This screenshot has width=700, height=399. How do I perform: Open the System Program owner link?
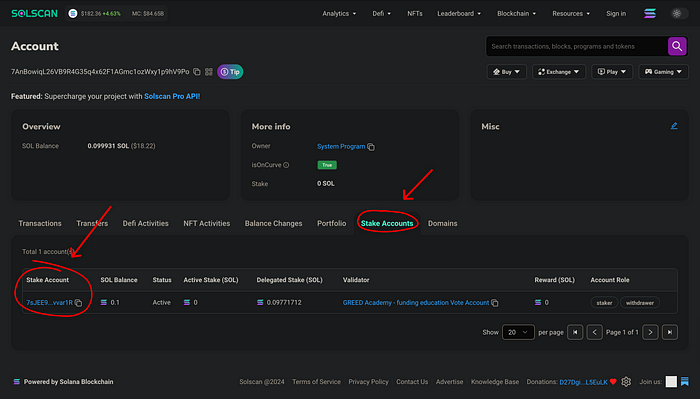tap(341, 146)
